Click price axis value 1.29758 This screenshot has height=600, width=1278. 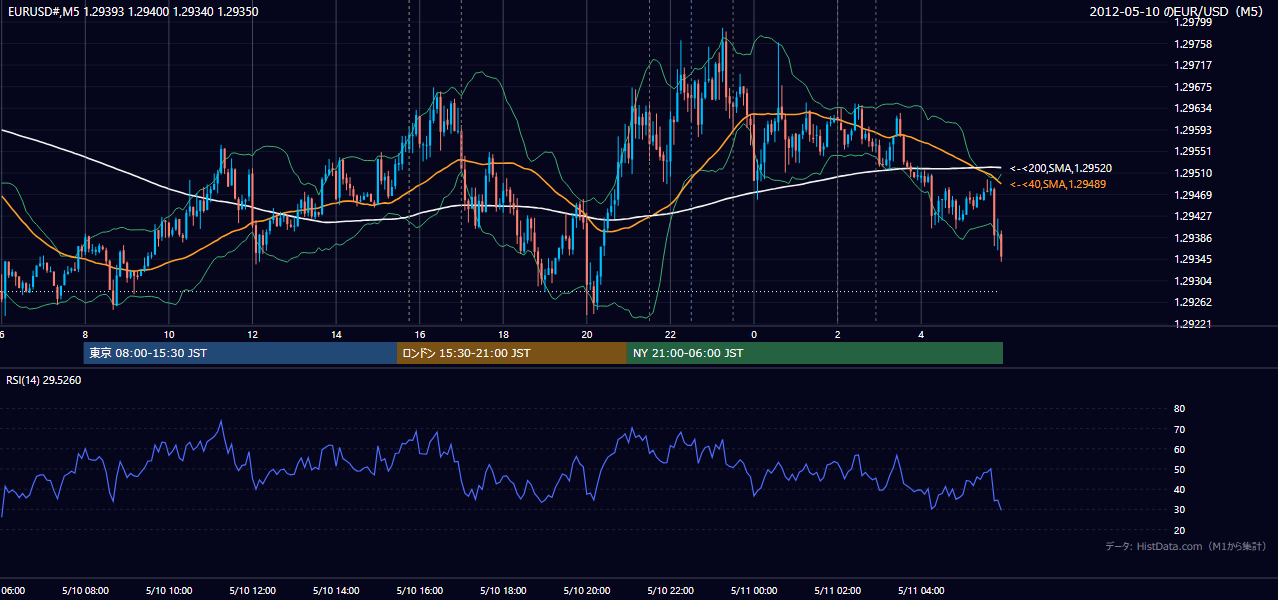pos(1192,44)
